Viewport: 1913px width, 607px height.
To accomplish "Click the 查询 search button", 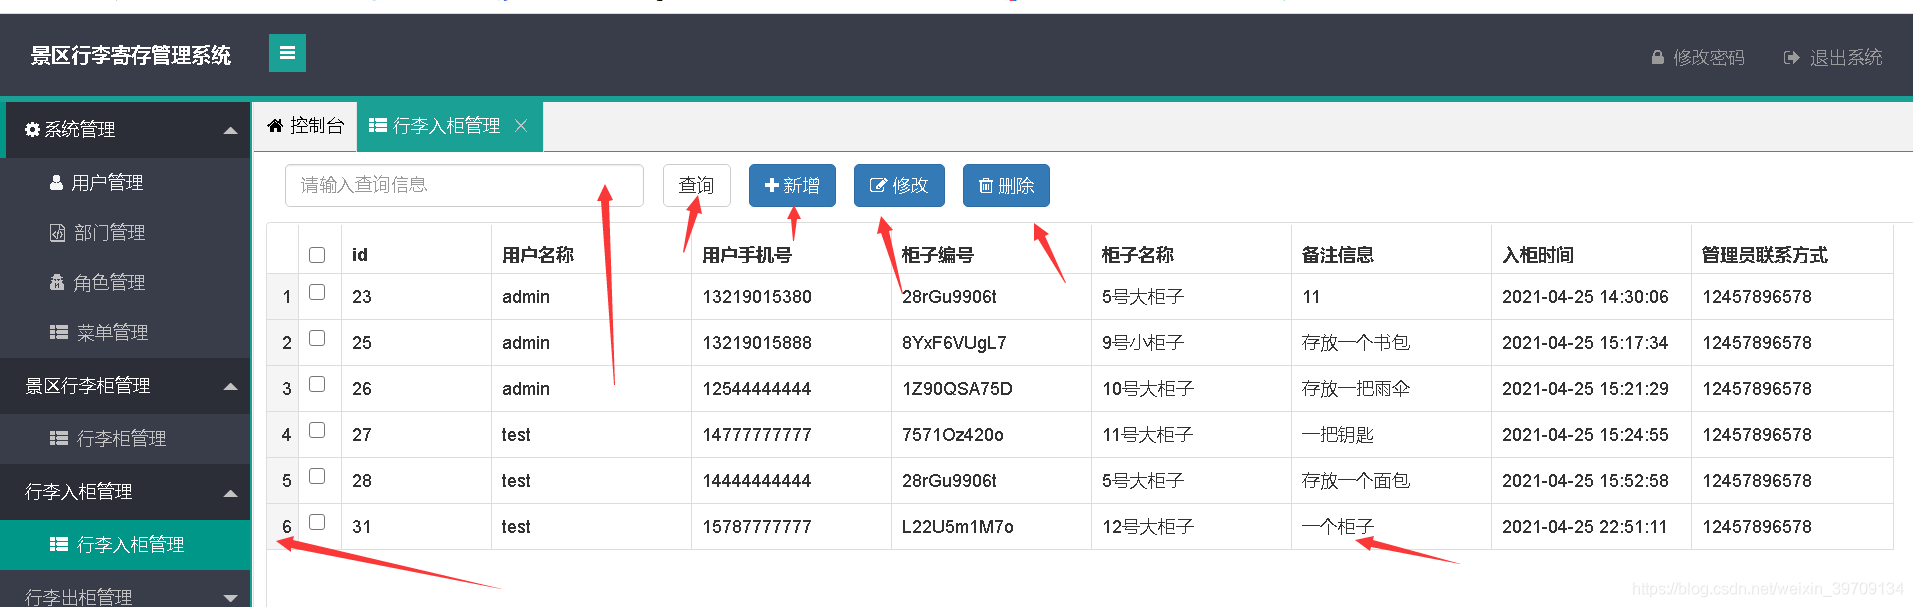I will click(697, 186).
